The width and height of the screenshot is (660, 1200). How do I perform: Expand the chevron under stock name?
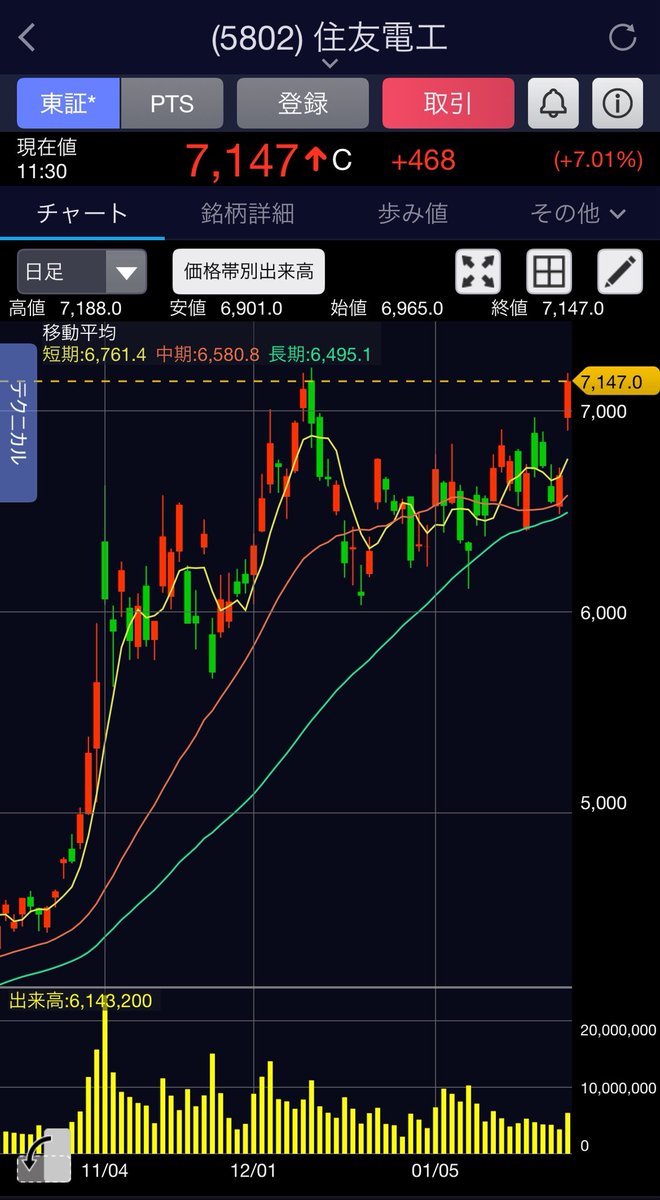click(x=330, y=63)
